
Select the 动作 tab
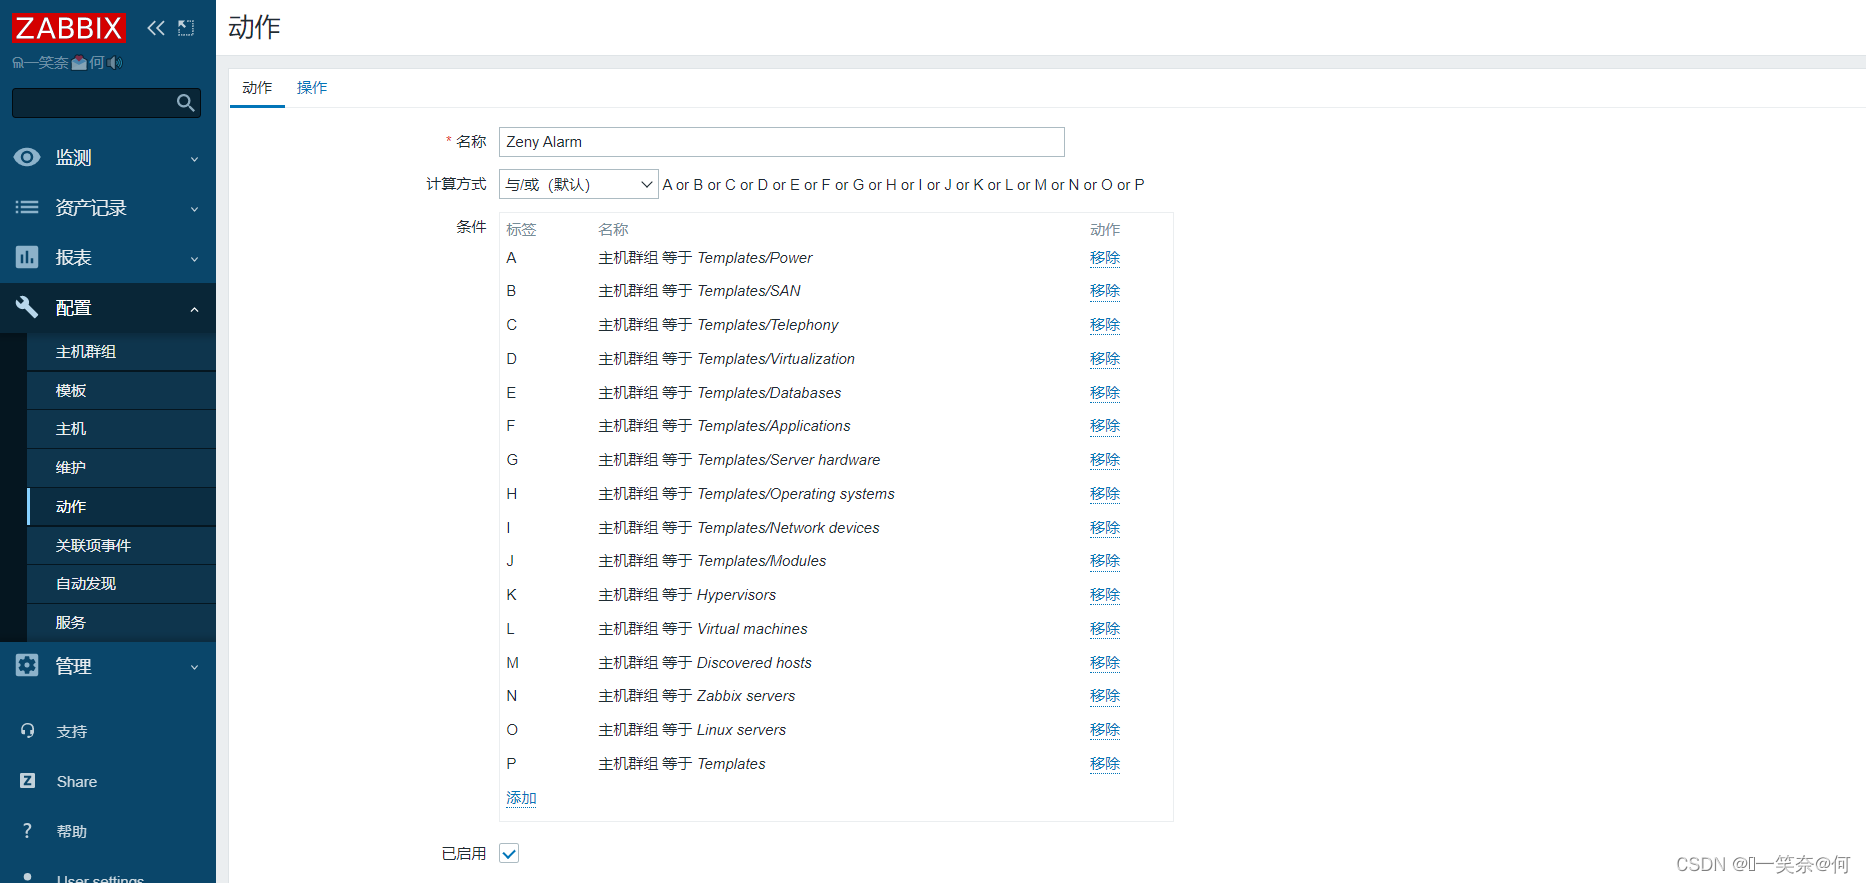pos(257,88)
